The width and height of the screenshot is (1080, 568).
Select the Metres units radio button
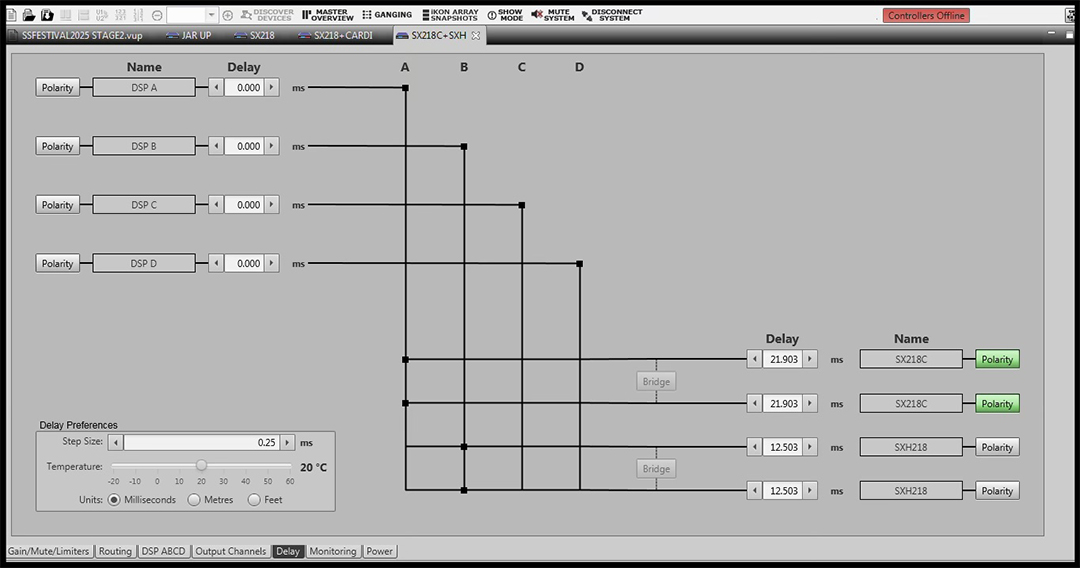(194, 500)
